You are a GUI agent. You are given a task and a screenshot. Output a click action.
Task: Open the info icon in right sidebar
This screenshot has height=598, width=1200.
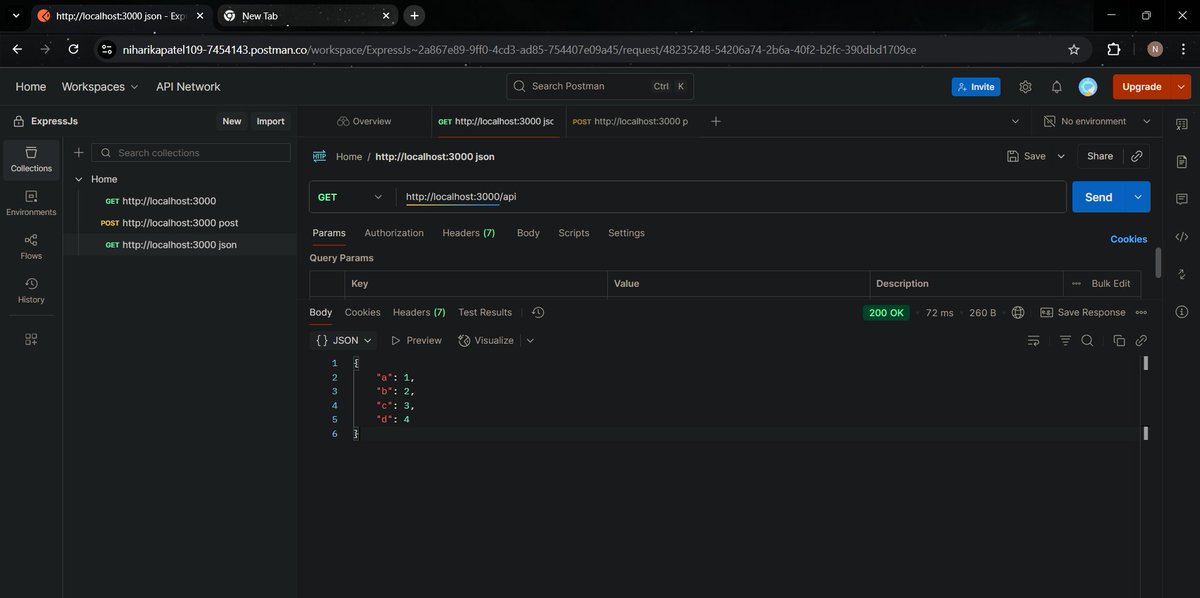pyautogui.click(x=1181, y=312)
